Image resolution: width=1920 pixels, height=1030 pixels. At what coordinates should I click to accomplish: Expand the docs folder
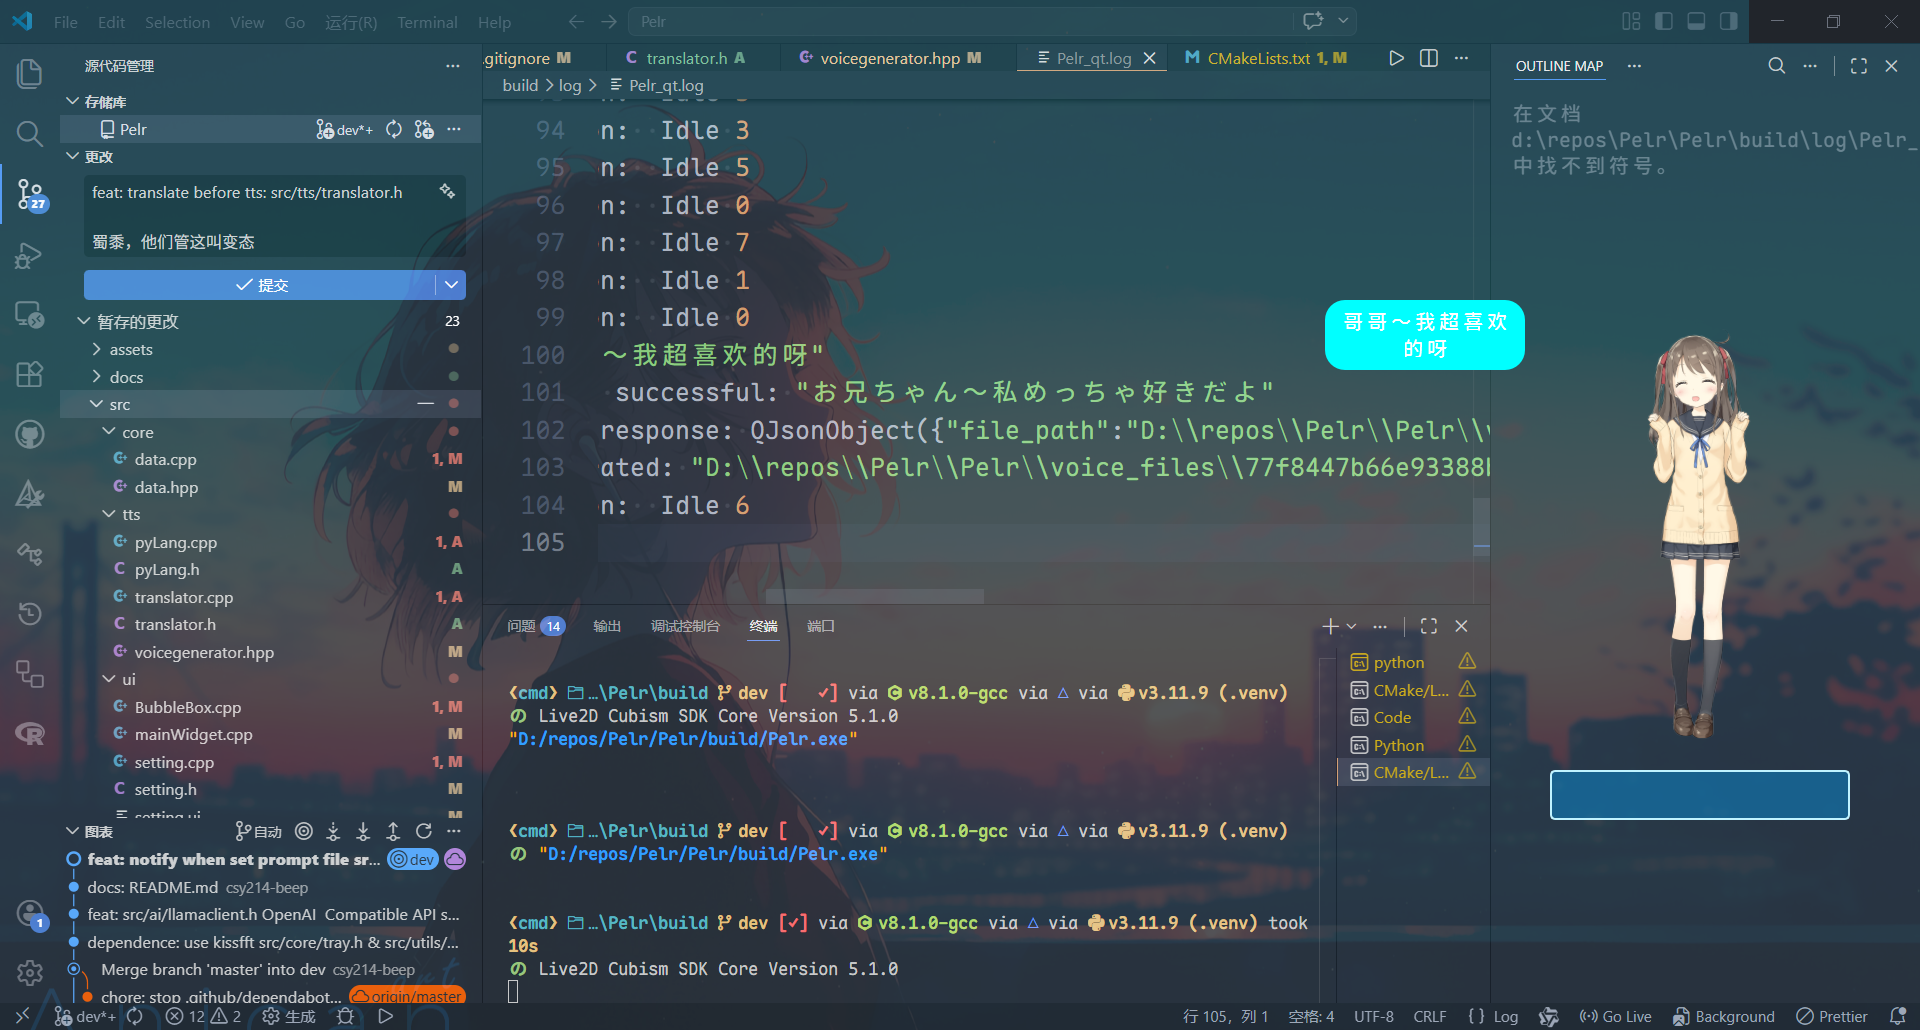tap(96, 377)
